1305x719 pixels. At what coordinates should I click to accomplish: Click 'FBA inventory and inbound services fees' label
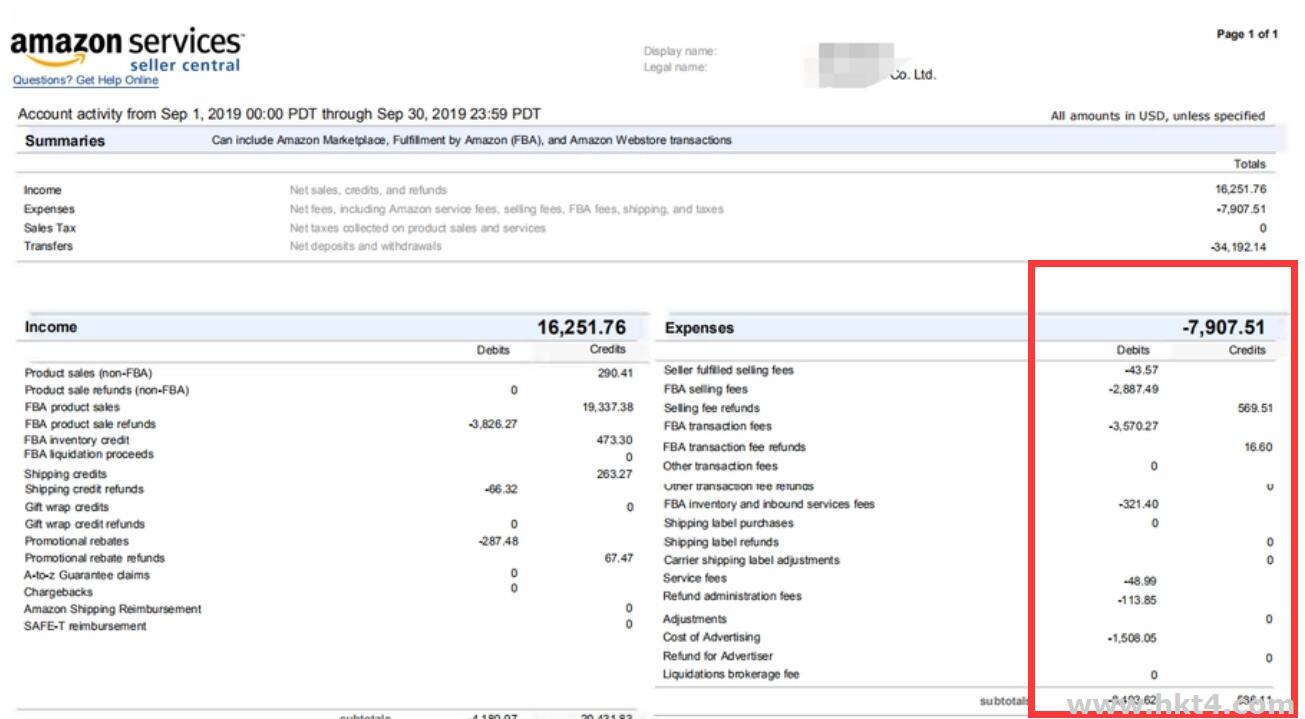click(769, 504)
